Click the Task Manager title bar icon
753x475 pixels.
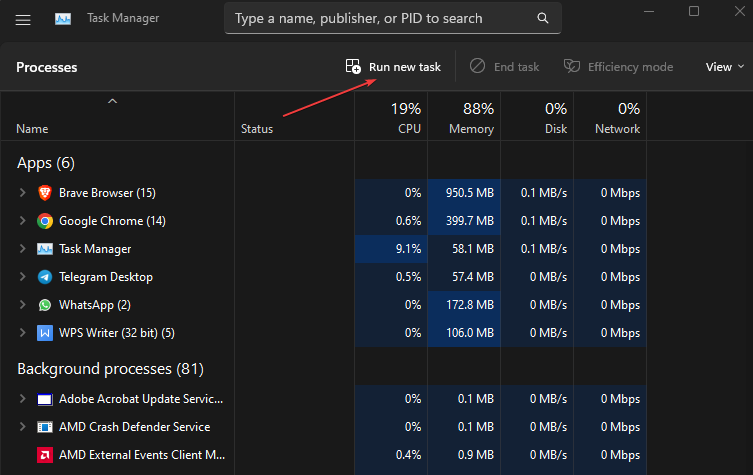click(63, 19)
